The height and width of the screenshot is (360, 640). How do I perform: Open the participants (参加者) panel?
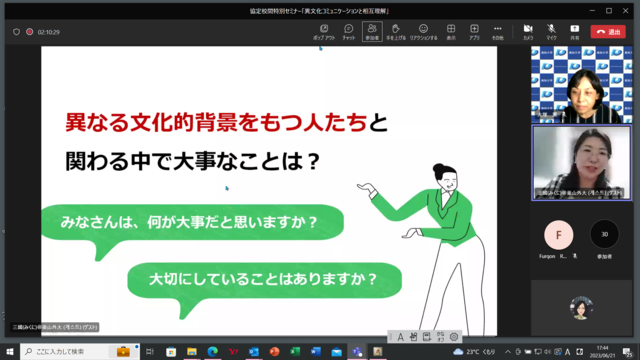(372, 32)
